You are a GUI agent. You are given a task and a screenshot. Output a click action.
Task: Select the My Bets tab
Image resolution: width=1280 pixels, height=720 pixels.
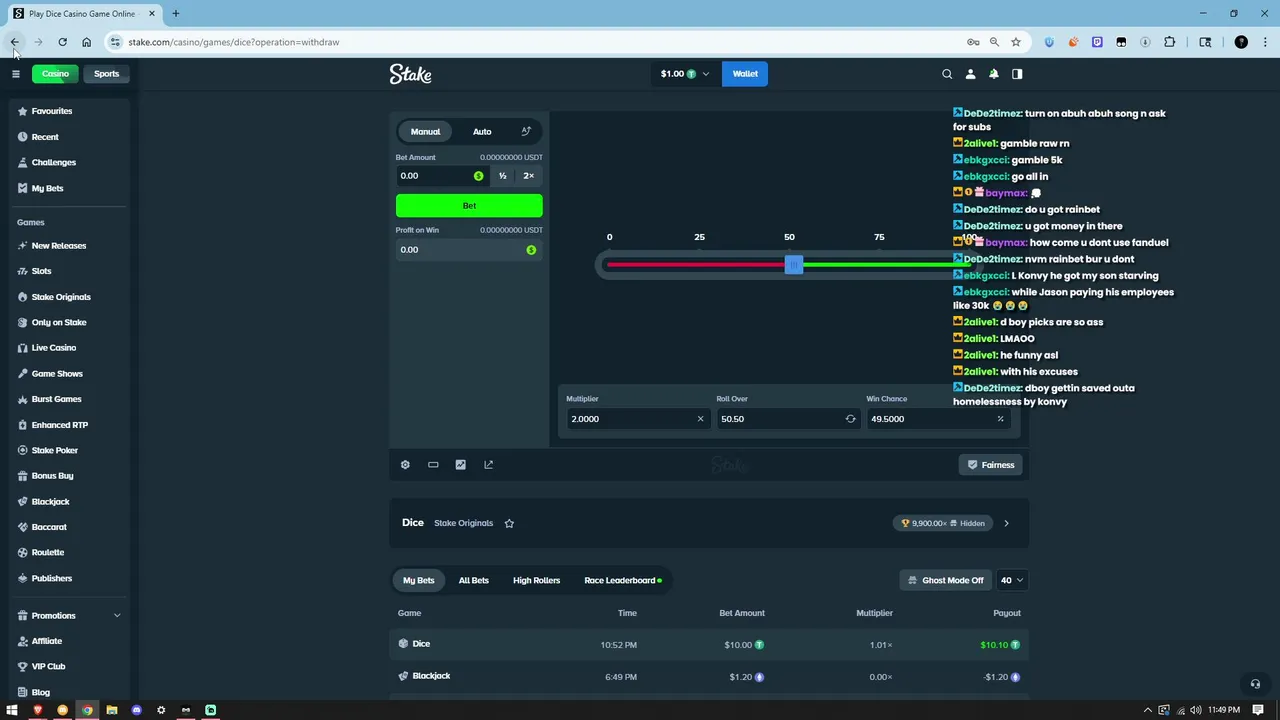coord(419,580)
